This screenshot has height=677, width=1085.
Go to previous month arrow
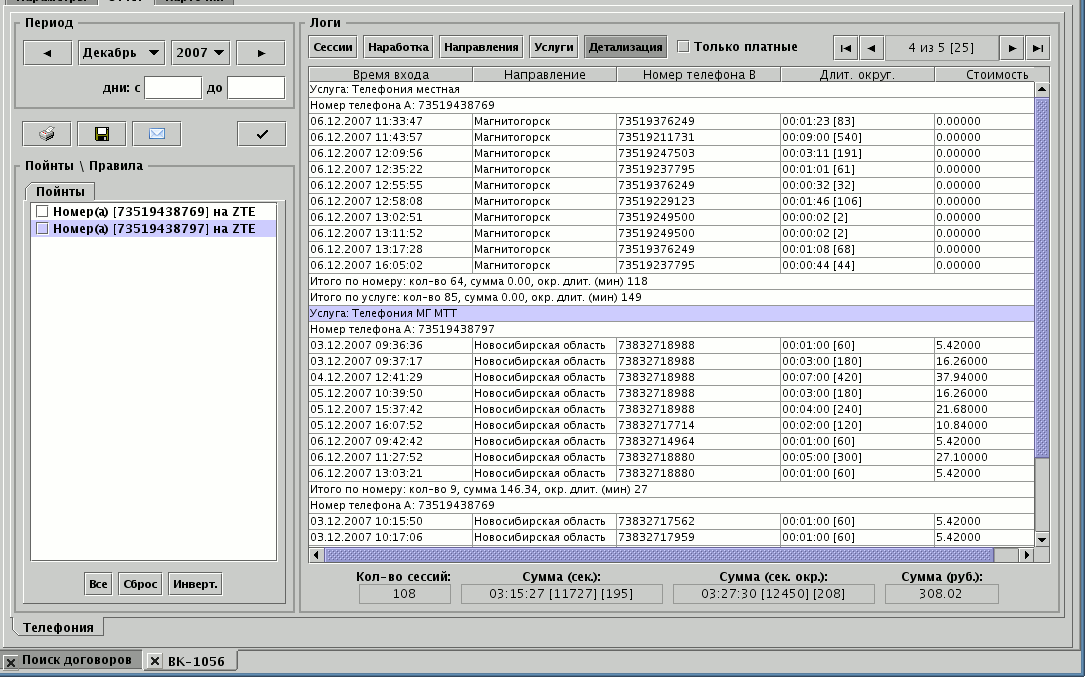47,53
